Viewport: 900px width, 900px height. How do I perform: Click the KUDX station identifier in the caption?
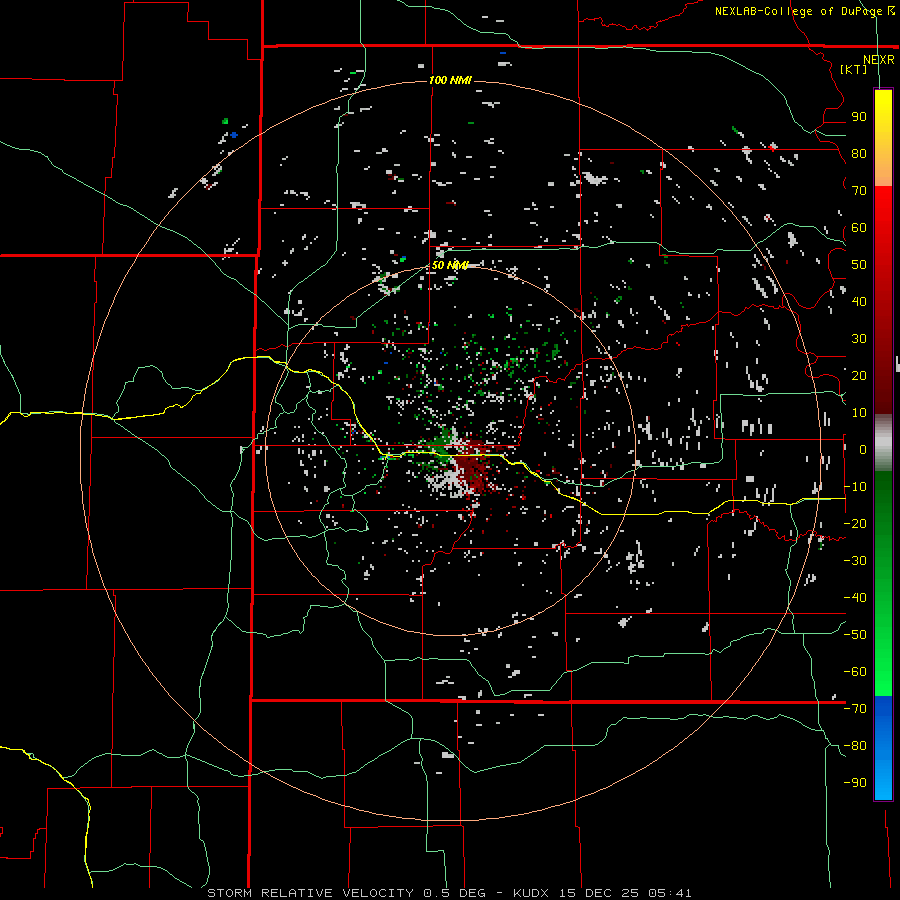pyautogui.click(x=532, y=893)
